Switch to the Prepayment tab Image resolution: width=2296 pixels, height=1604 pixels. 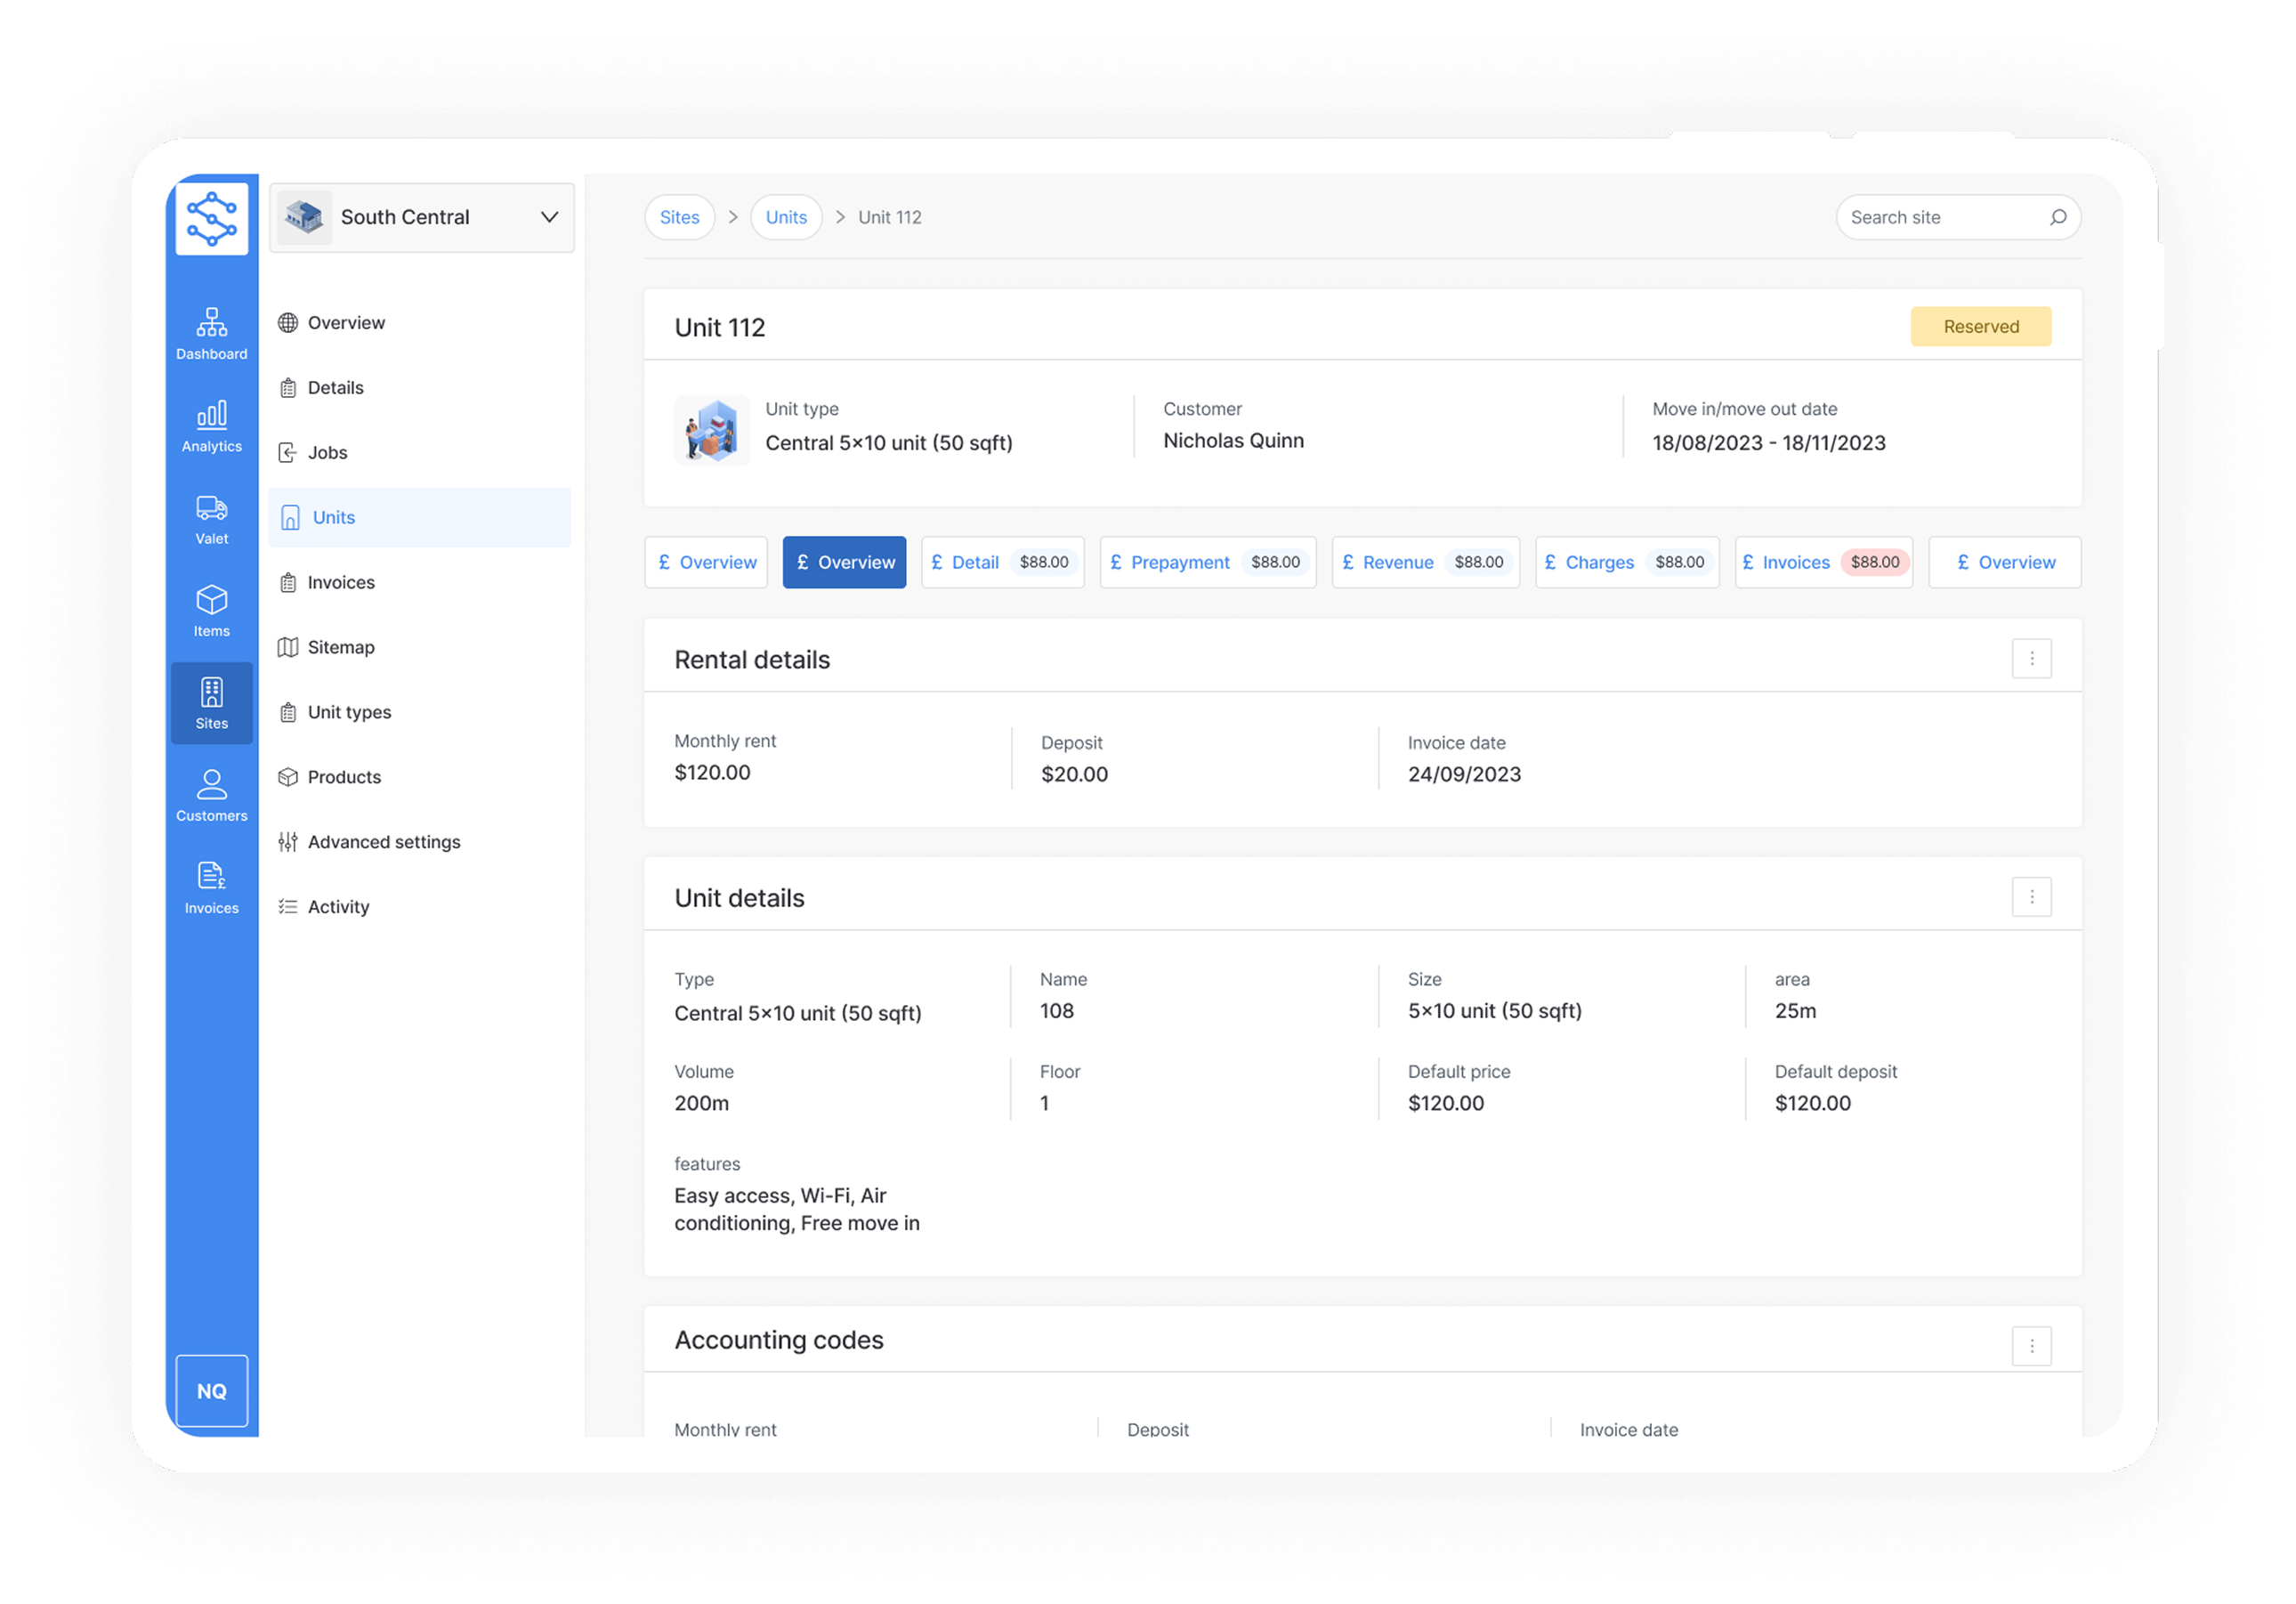pos(1207,562)
